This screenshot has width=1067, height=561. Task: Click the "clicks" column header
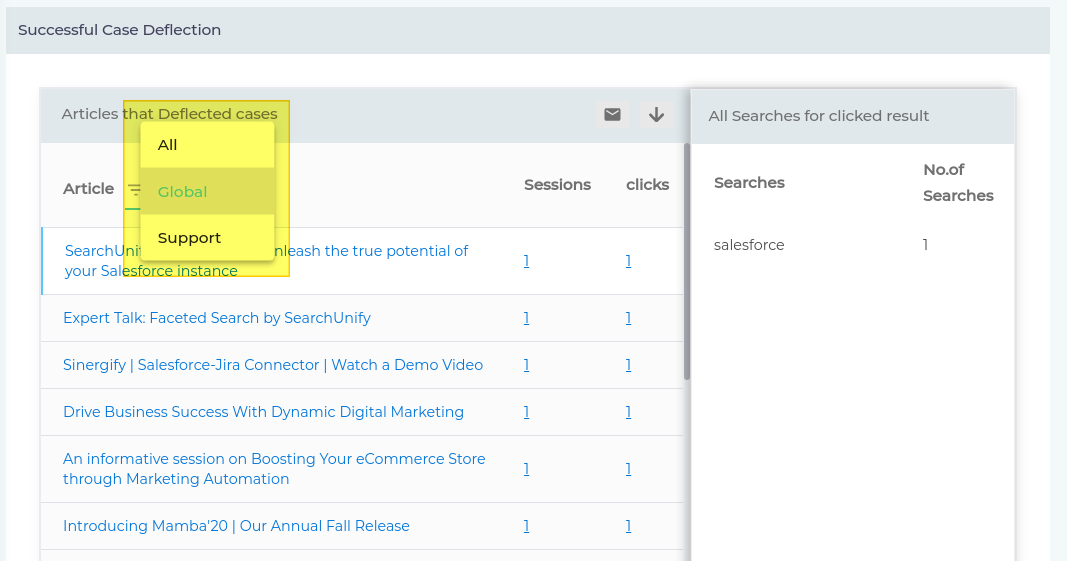point(647,185)
